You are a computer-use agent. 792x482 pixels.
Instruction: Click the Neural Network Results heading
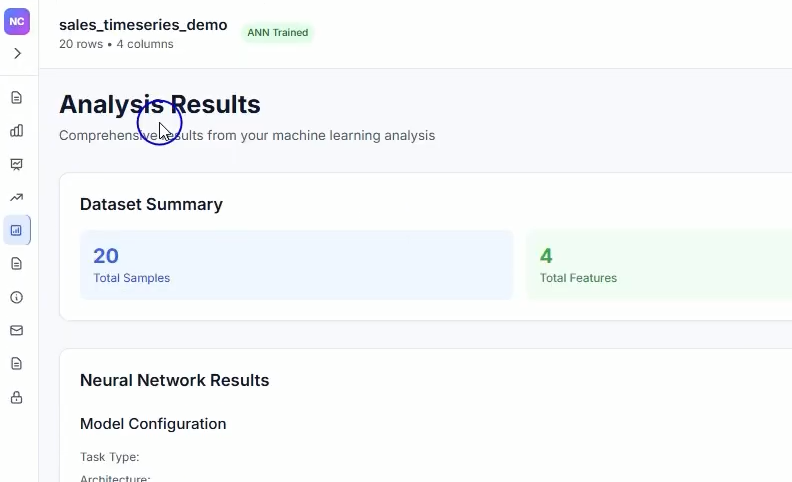pyautogui.click(x=174, y=380)
